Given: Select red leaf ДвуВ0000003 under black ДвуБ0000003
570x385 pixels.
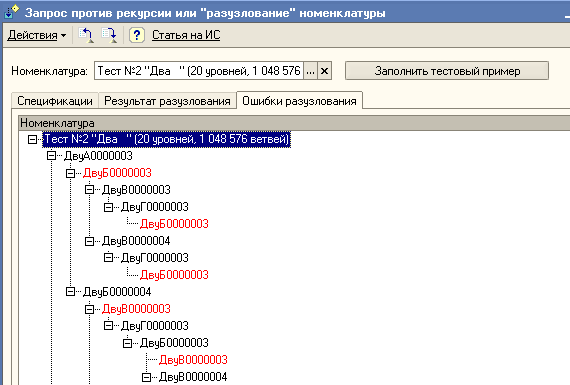Looking at the screenshot, I should pos(193,360).
